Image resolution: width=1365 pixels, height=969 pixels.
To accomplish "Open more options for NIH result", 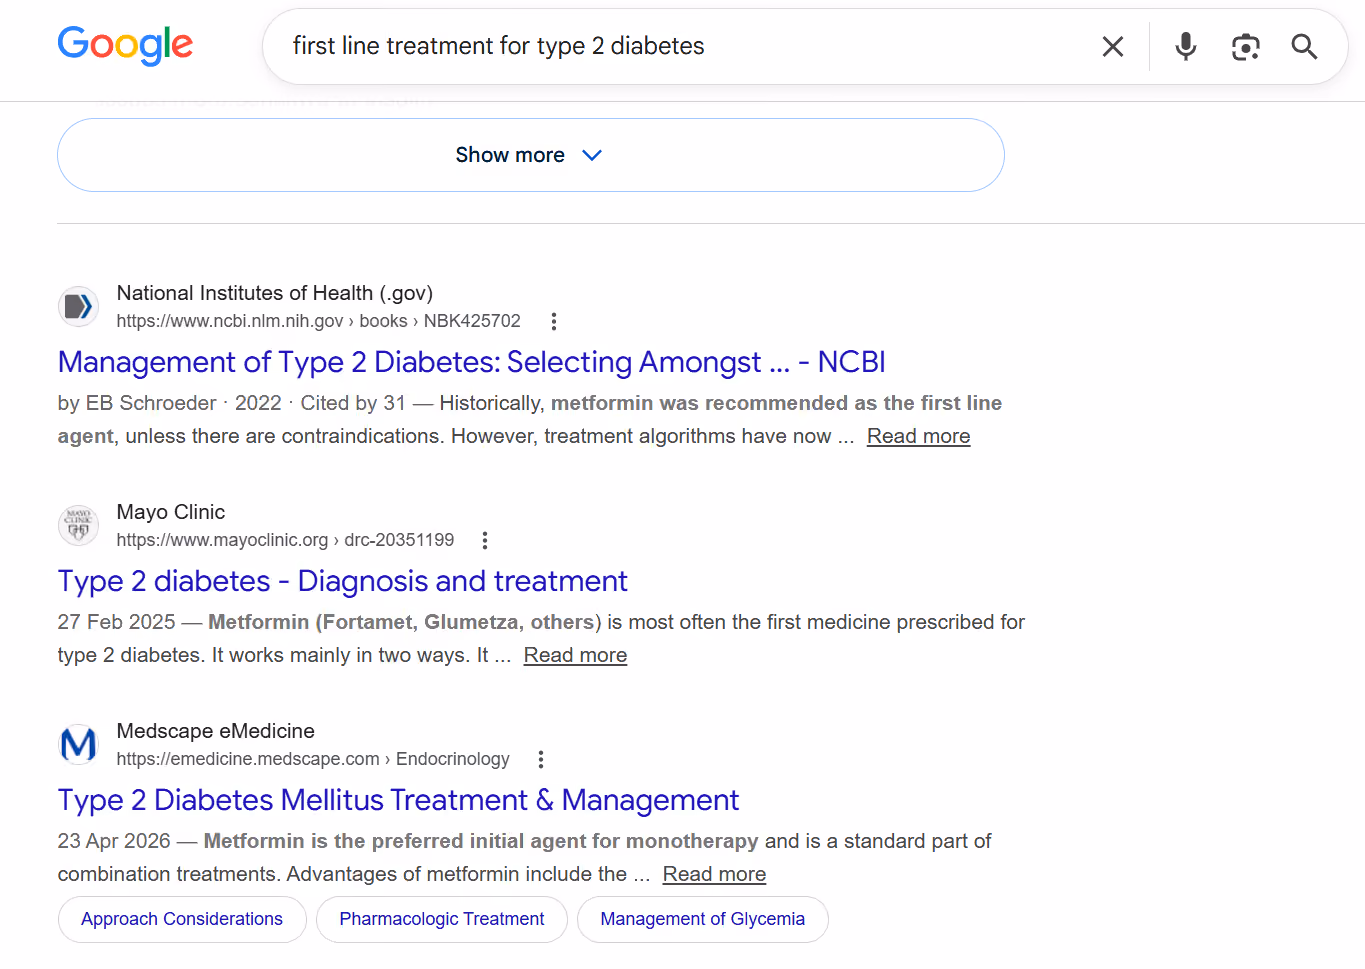I will point(554,321).
